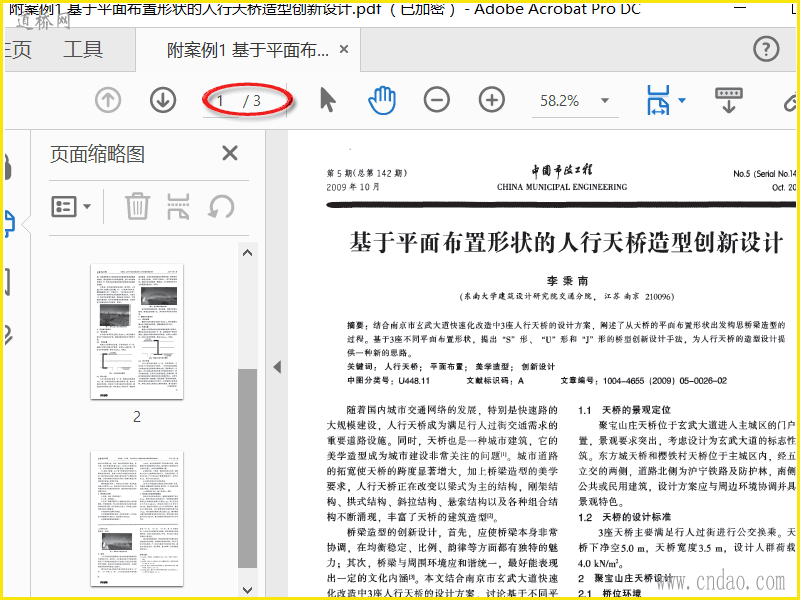Click thumbnail panel scroll down arrow
This screenshot has width=800, height=600.
[x=247, y=590]
